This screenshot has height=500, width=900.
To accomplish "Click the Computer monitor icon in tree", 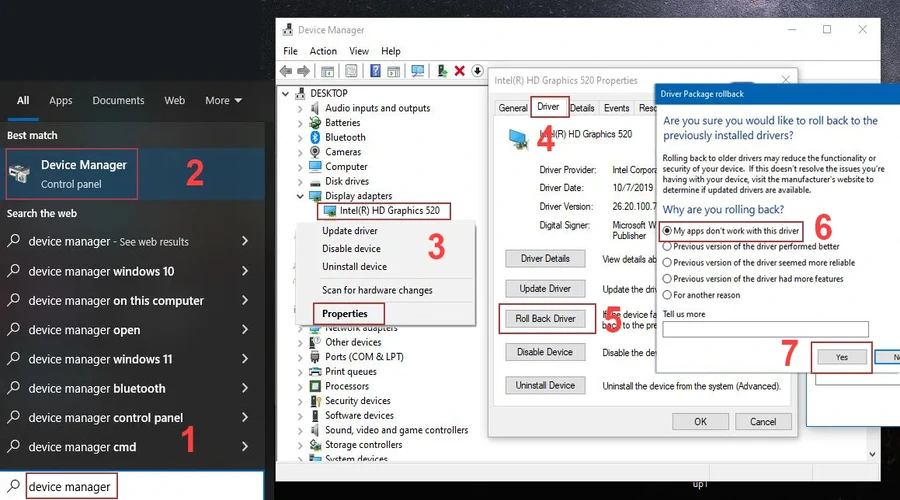I will tap(315, 166).
